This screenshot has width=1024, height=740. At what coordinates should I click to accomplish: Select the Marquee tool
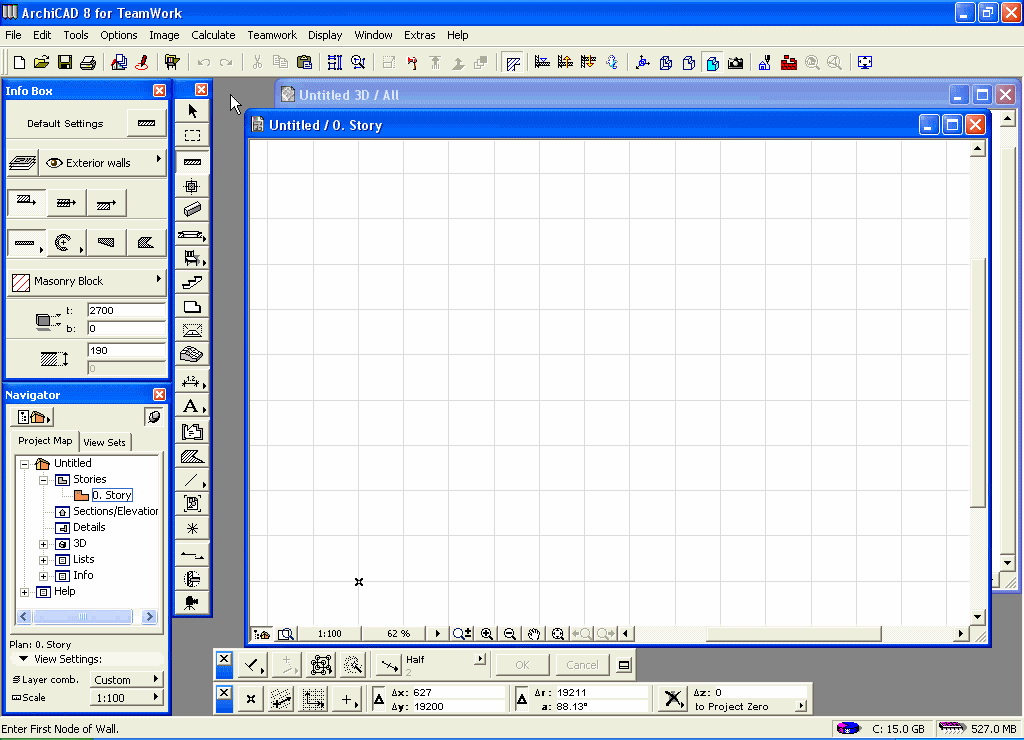point(193,136)
